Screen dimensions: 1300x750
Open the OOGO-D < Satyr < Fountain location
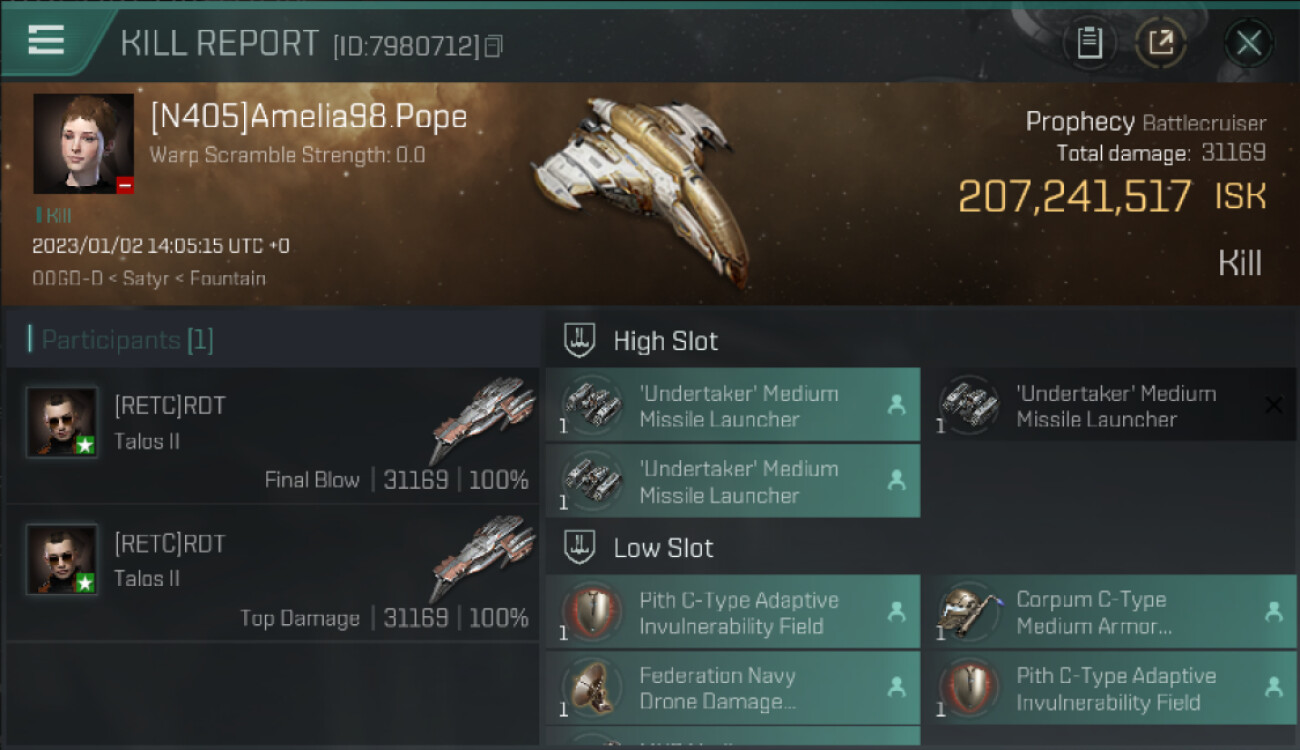pyautogui.click(x=149, y=279)
